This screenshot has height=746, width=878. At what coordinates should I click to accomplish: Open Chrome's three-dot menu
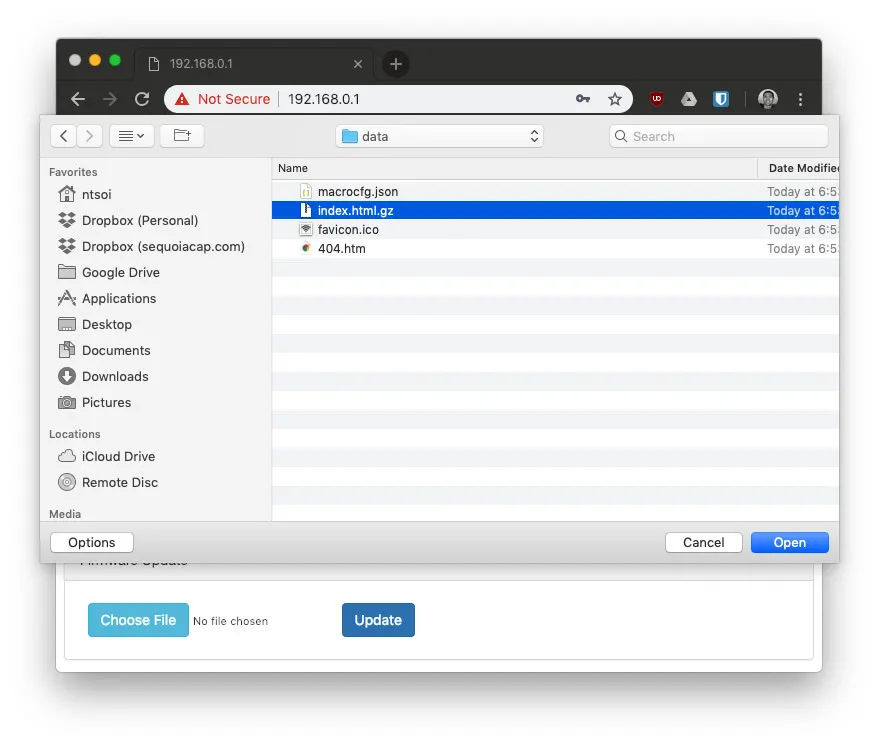(x=800, y=99)
